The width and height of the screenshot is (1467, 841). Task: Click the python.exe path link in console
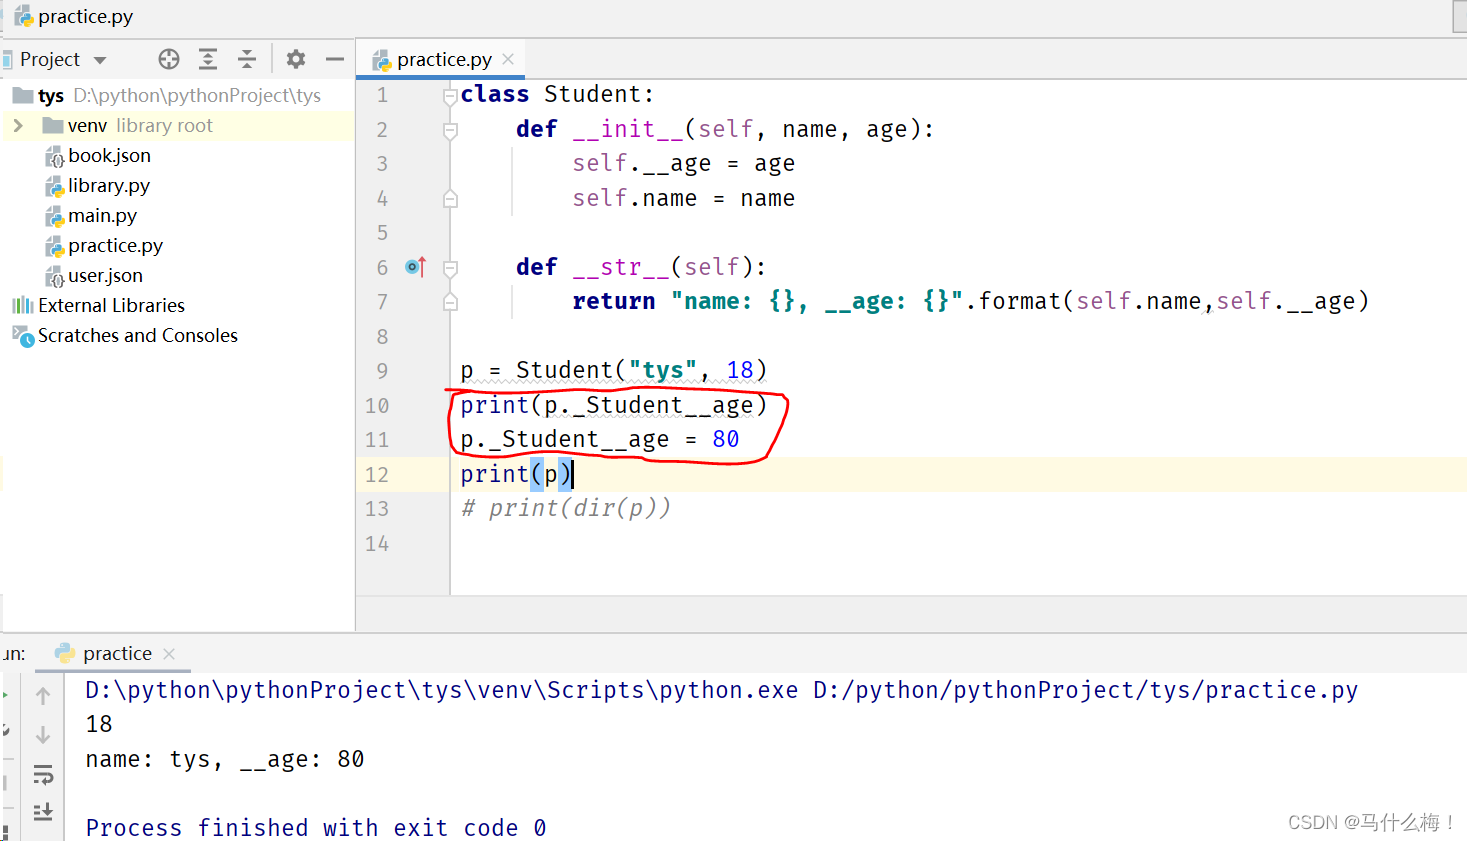pos(441,689)
